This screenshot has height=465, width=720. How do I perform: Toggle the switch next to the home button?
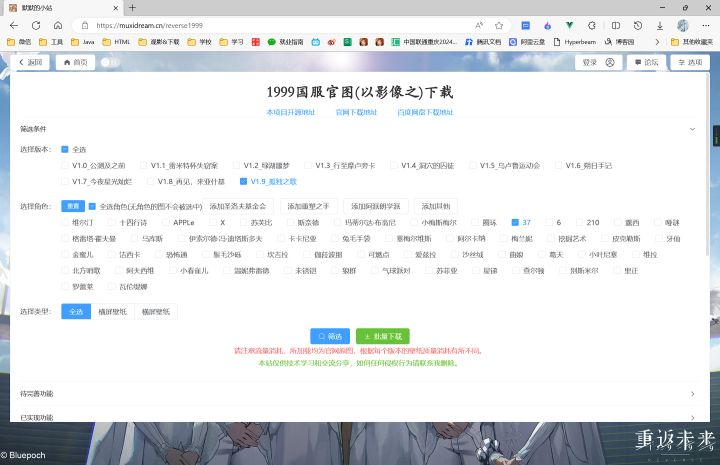[110, 62]
